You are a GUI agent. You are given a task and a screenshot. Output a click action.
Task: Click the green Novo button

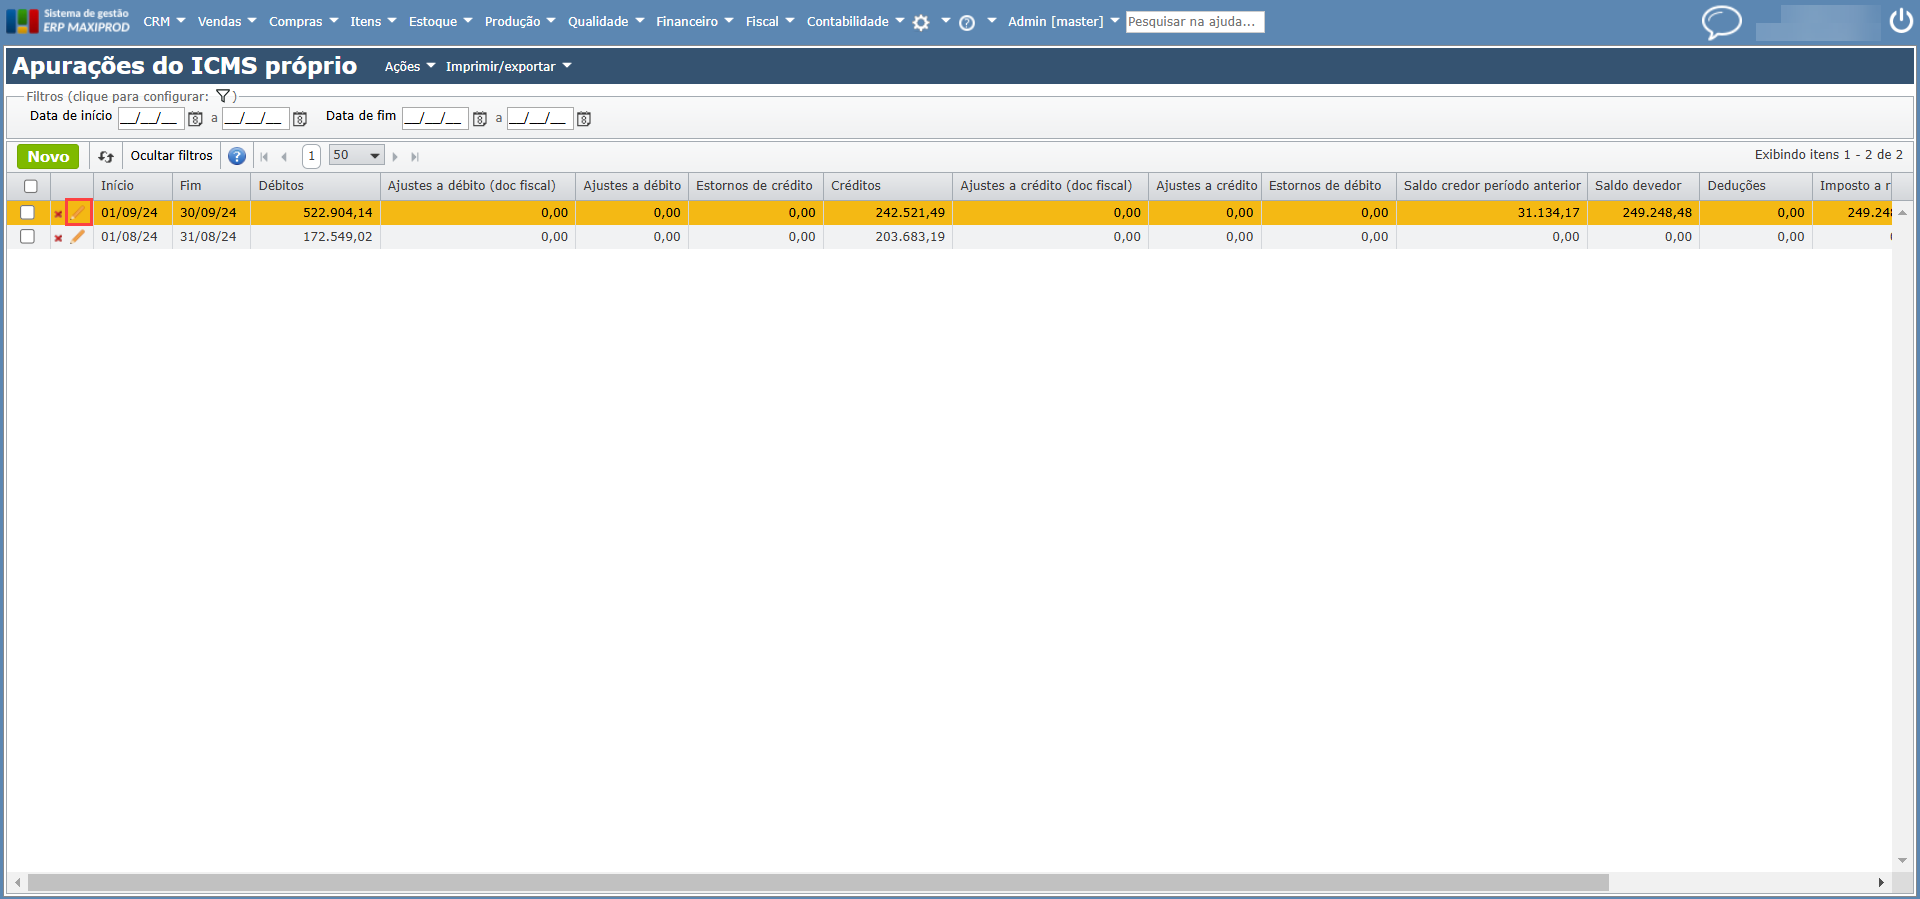[x=48, y=156]
